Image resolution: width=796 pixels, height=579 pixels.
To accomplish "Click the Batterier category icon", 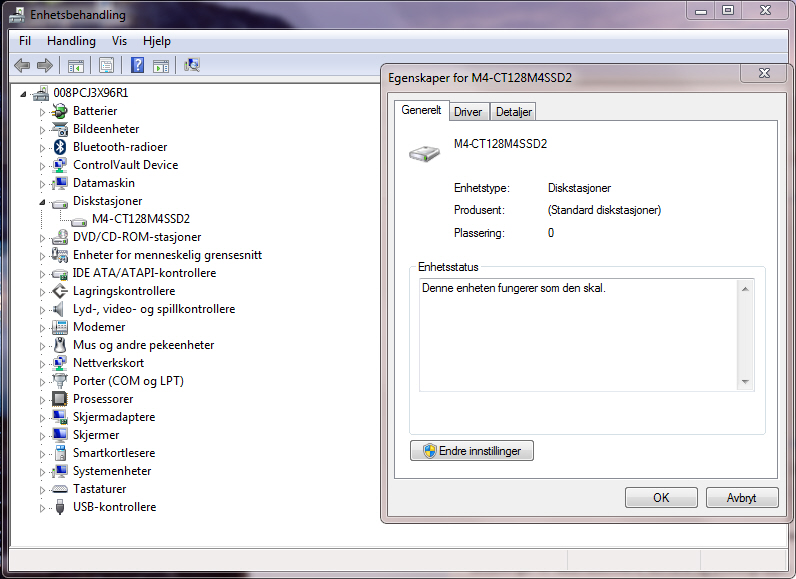I will (59, 111).
